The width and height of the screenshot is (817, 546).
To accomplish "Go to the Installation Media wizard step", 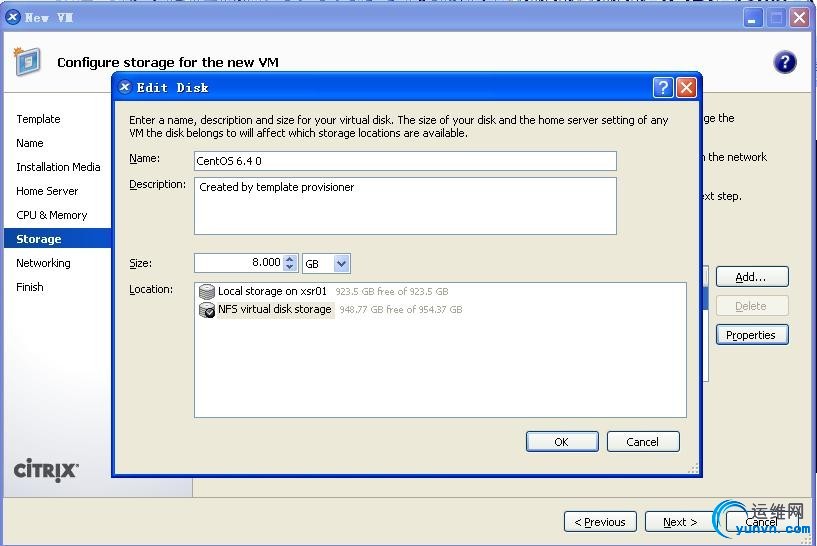I will click(58, 167).
